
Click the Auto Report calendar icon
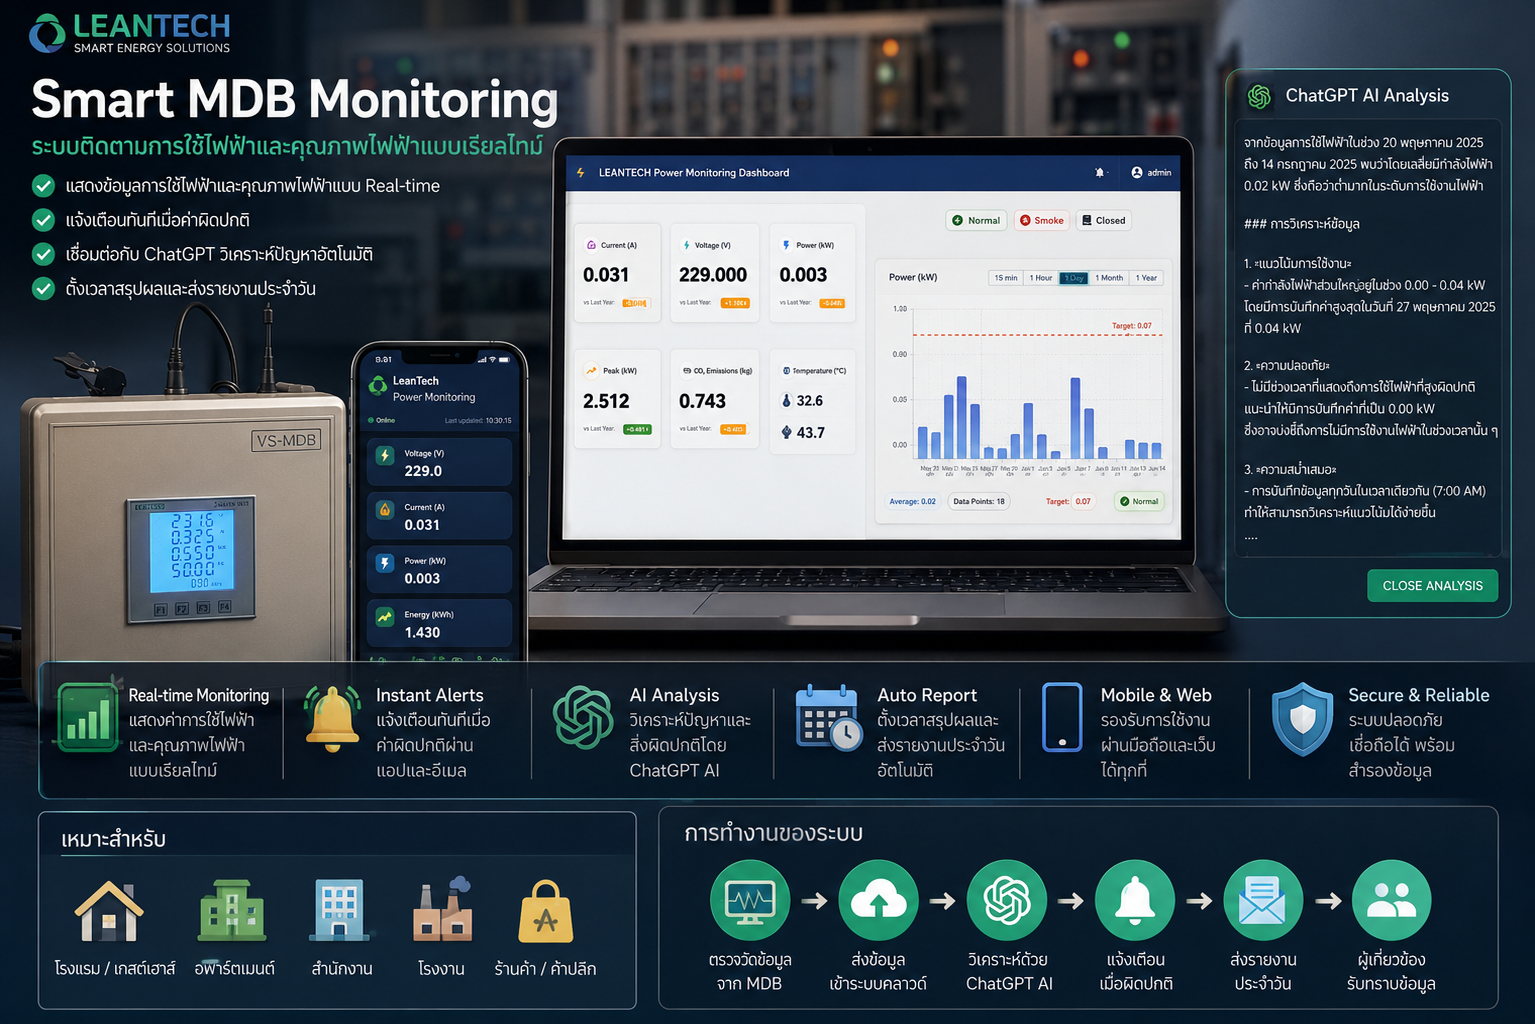click(x=829, y=717)
